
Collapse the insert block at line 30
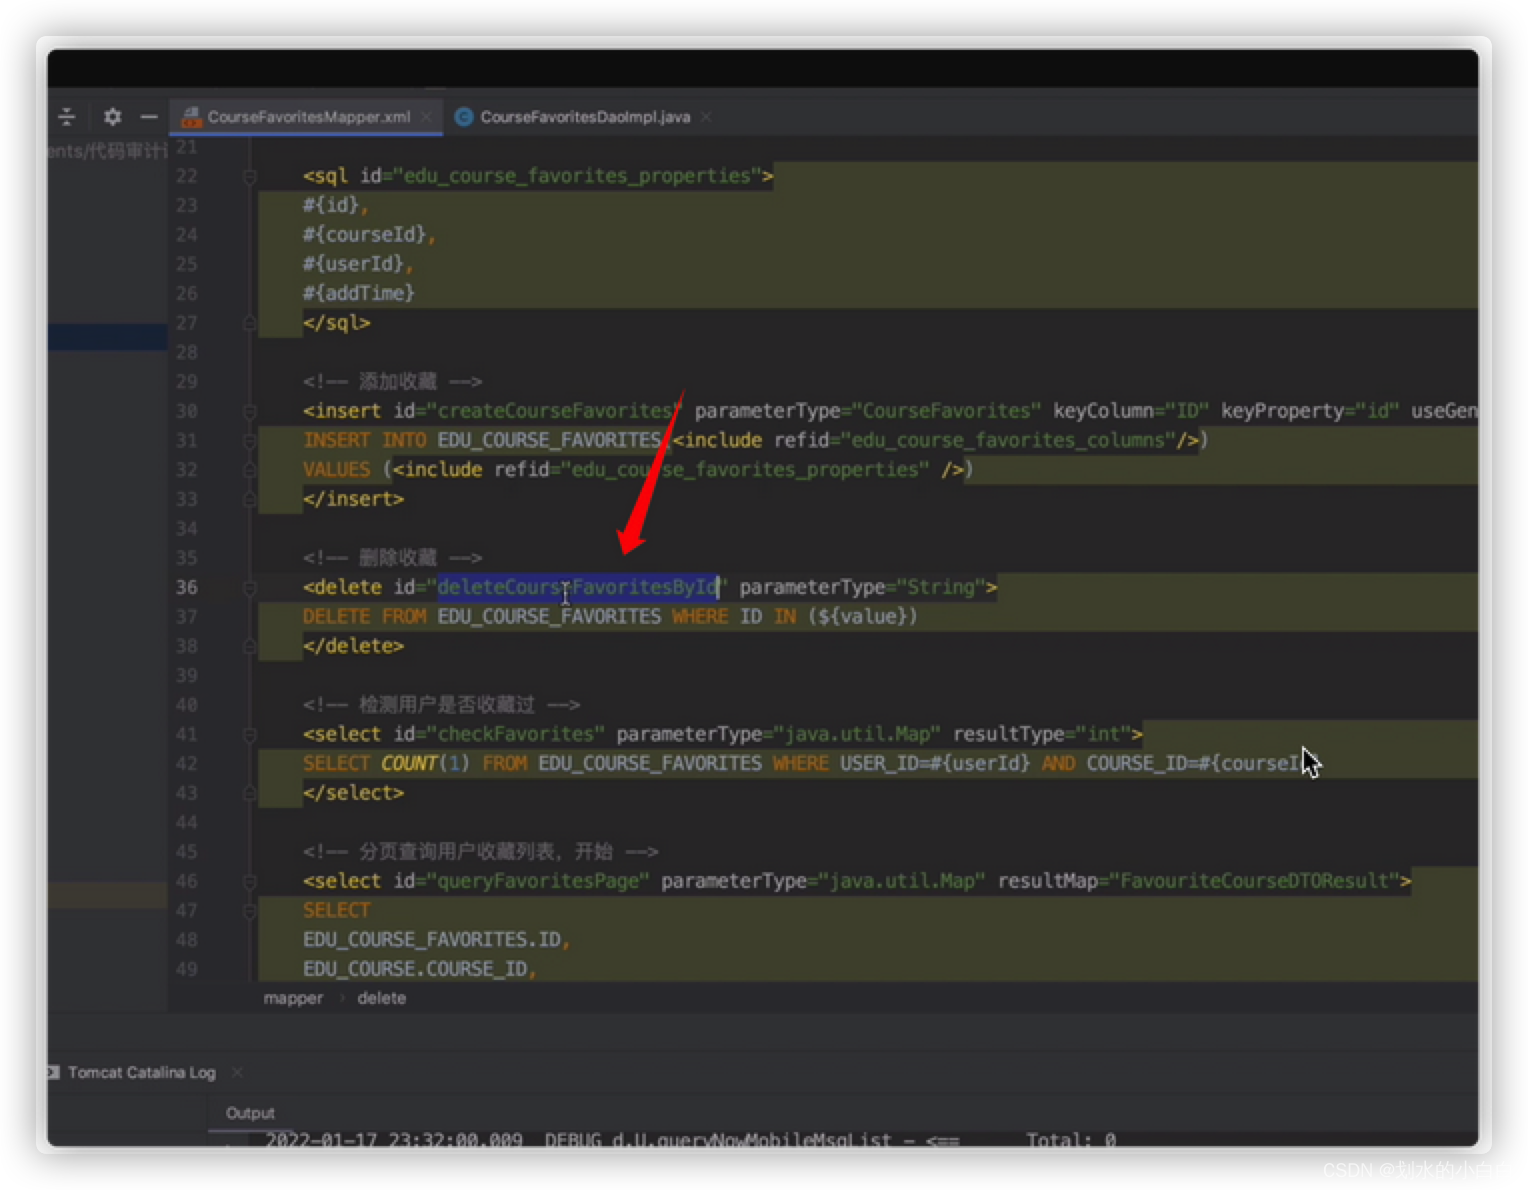click(250, 411)
